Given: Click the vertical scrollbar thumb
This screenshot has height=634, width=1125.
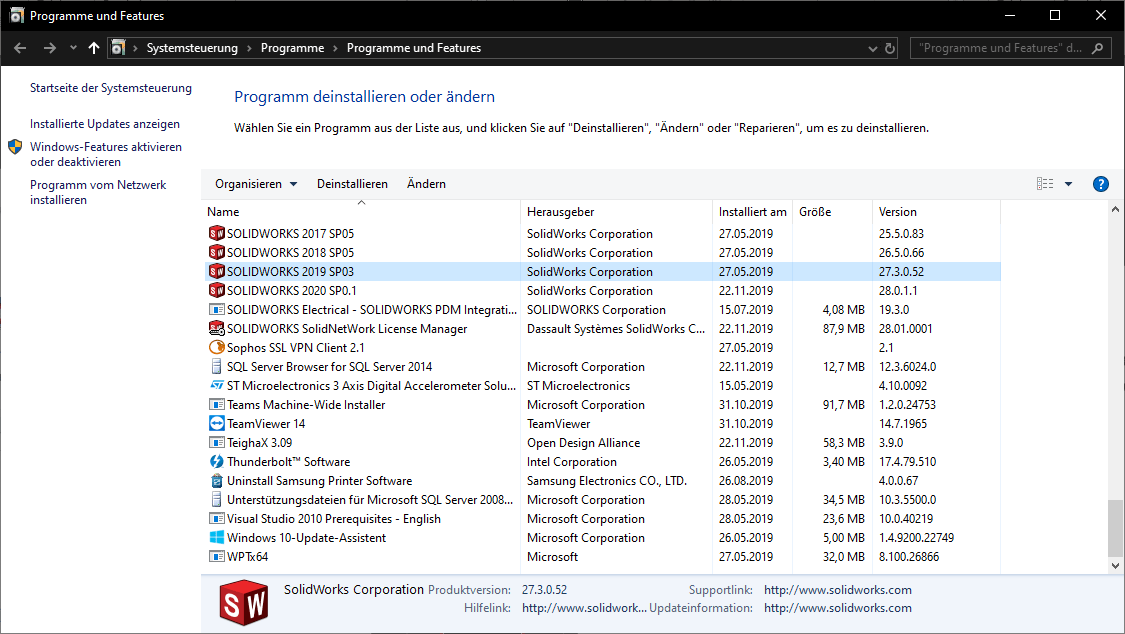Looking at the screenshot, I should (1115, 528).
